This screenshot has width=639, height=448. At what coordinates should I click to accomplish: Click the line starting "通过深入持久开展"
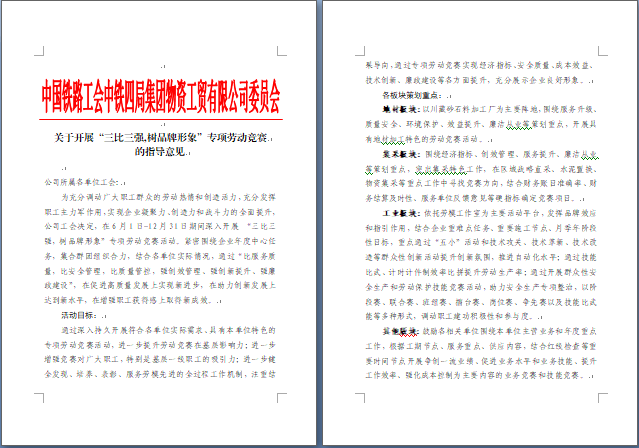pos(168,330)
